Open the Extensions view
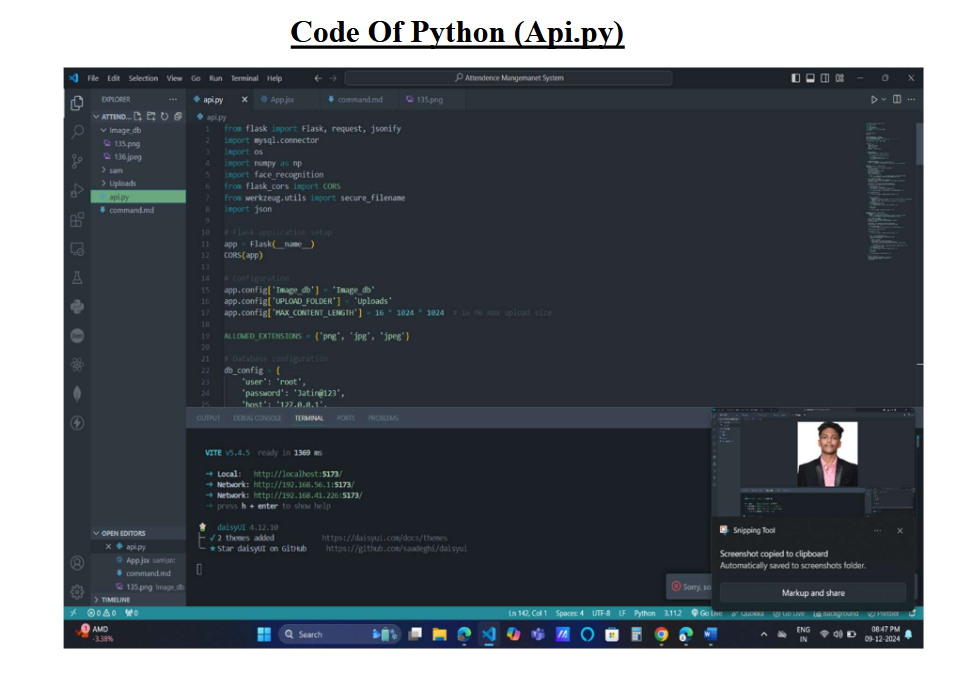Viewport: 974px width, 681px height. [77, 219]
